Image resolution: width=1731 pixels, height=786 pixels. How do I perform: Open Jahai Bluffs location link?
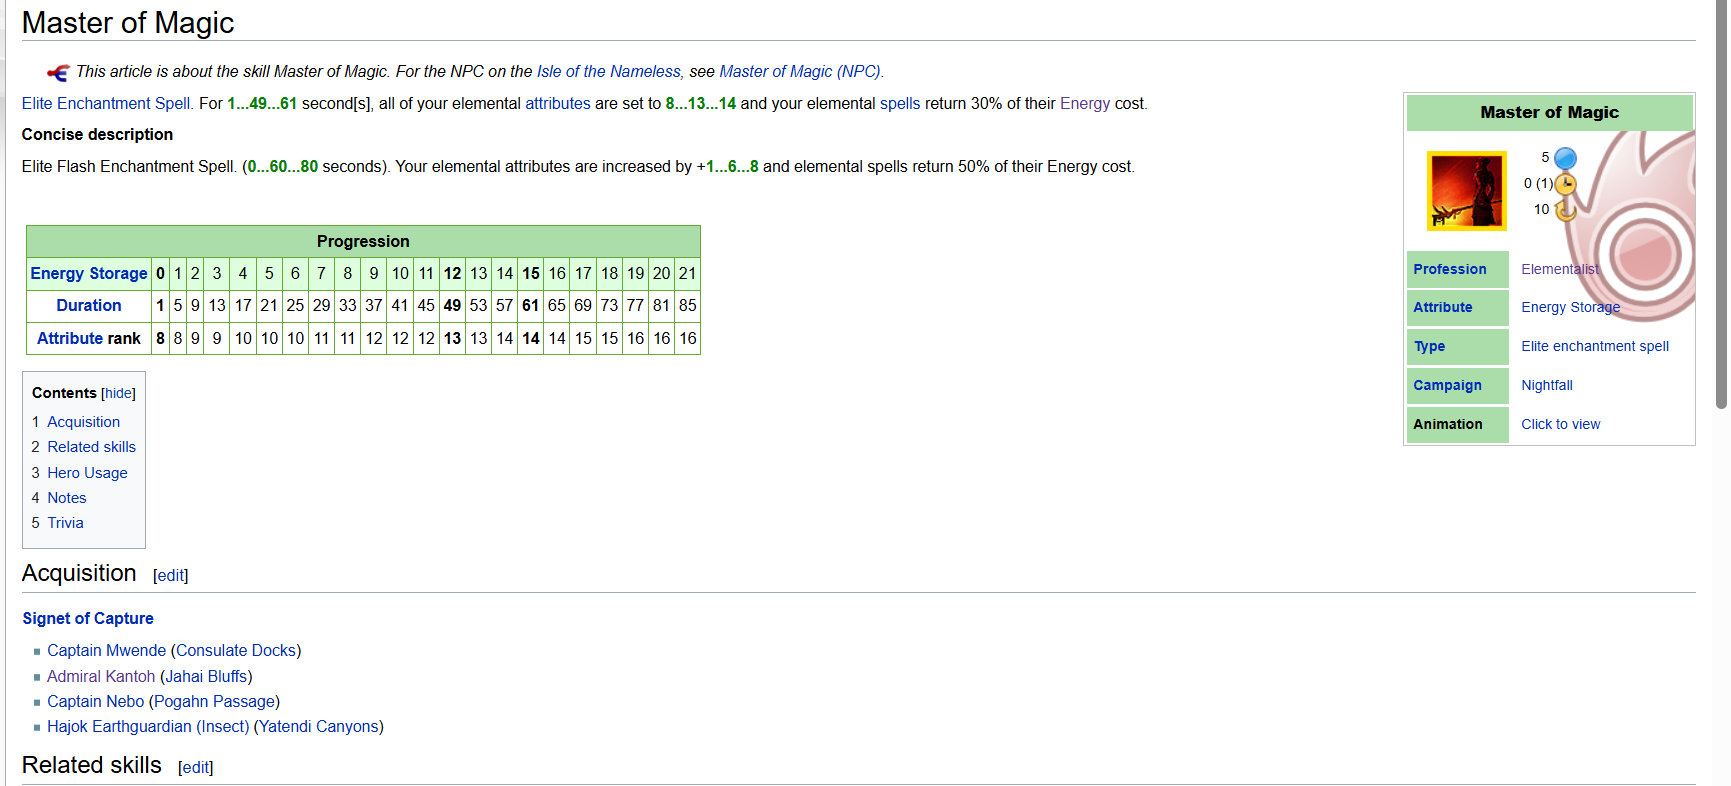pos(206,677)
